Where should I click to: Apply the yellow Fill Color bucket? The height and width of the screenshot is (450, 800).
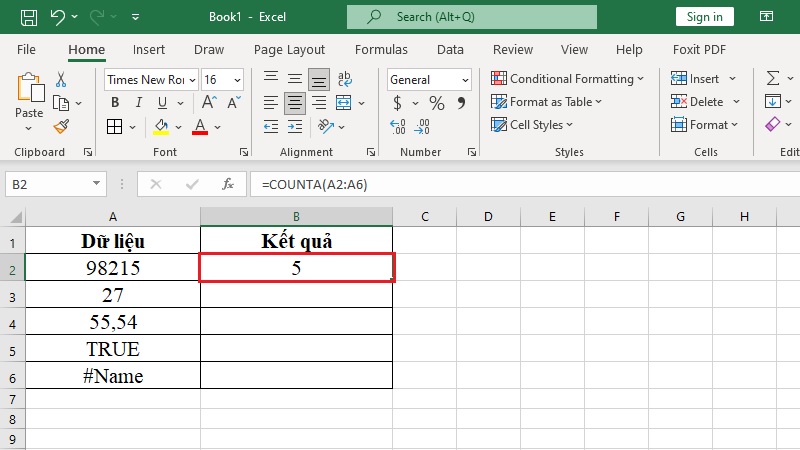click(161, 127)
